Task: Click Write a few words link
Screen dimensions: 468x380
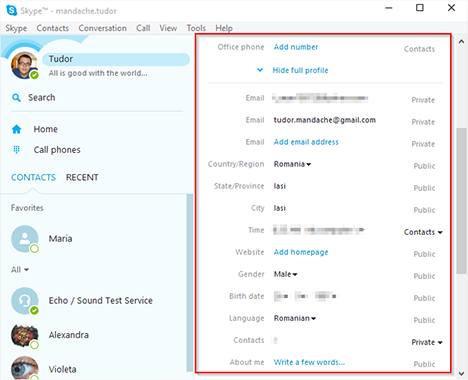Action: pyautogui.click(x=309, y=362)
